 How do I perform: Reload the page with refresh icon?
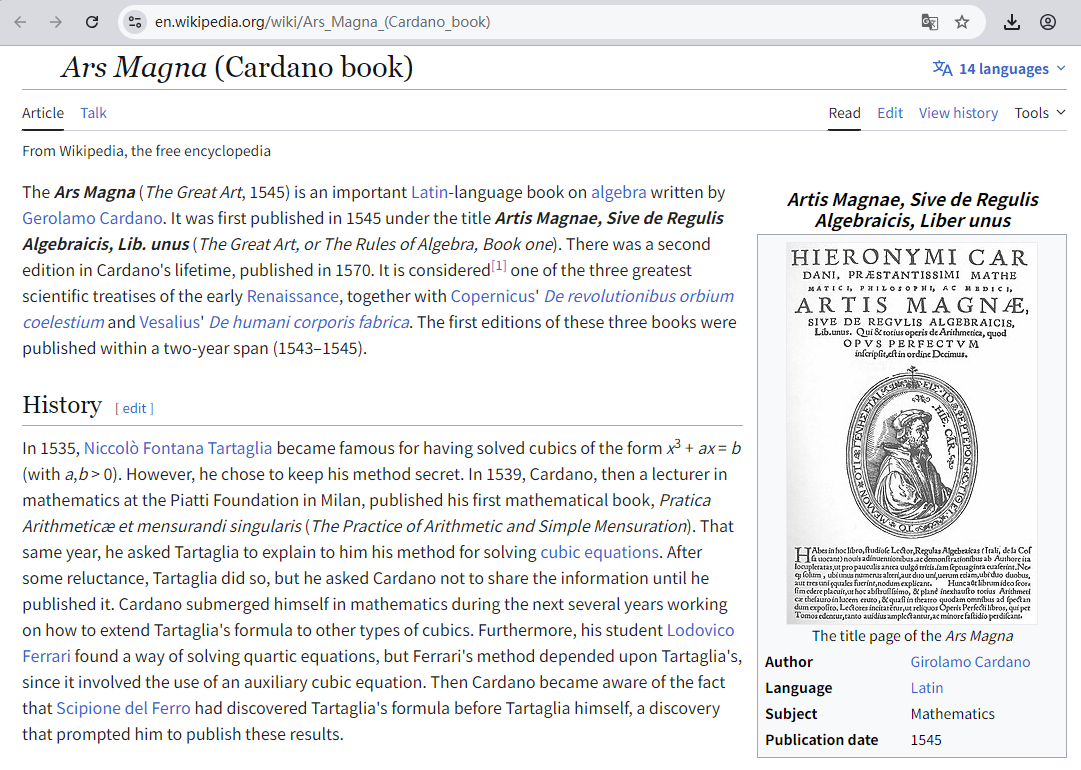coord(92,22)
